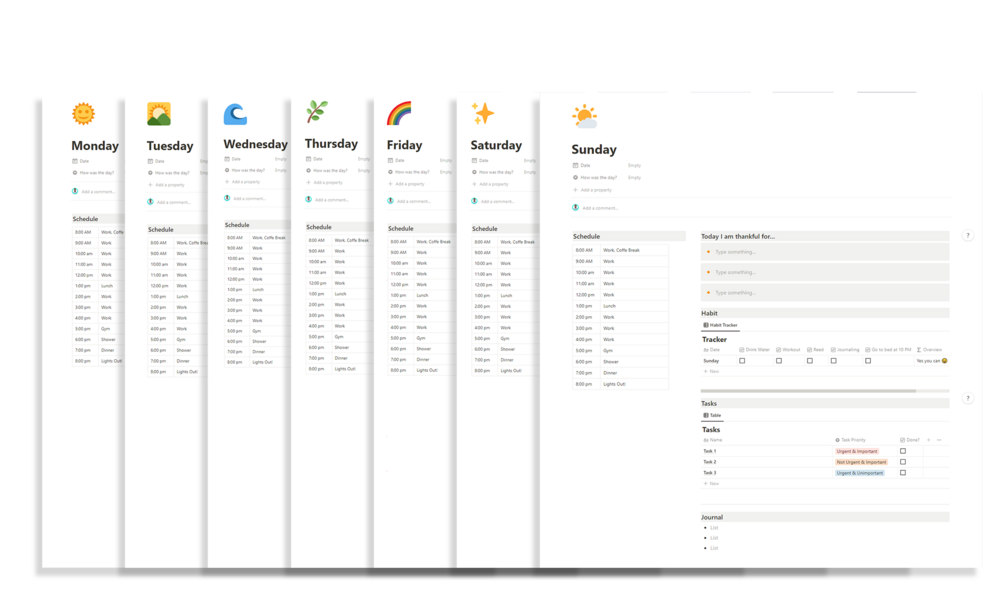Click the '1:00 pm' cell in Sunday's schedule

(x=584, y=306)
